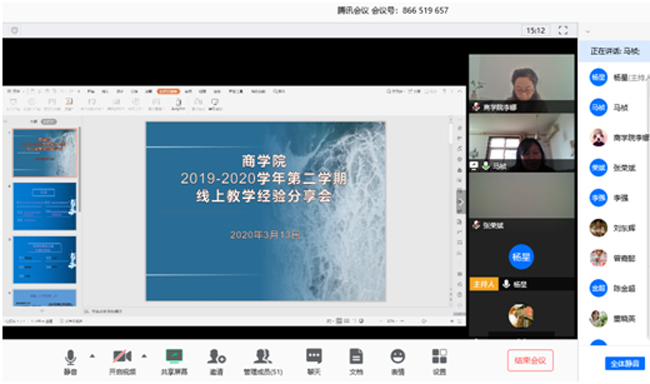This screenshot has width=650, height=384.
Task: Click the blue 全体静音 button
Action: pos(625,364)
